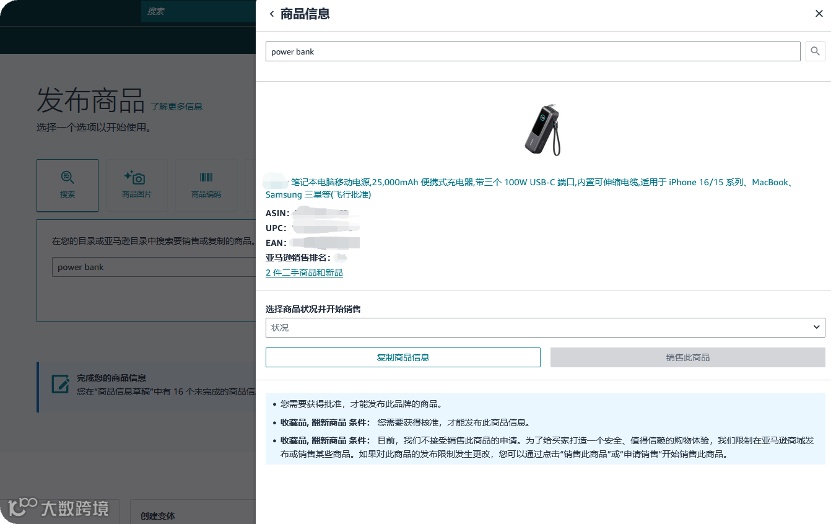Viewport: 832px width, 524px height.
Task: Click the ASIN: label
Action: 277,213
